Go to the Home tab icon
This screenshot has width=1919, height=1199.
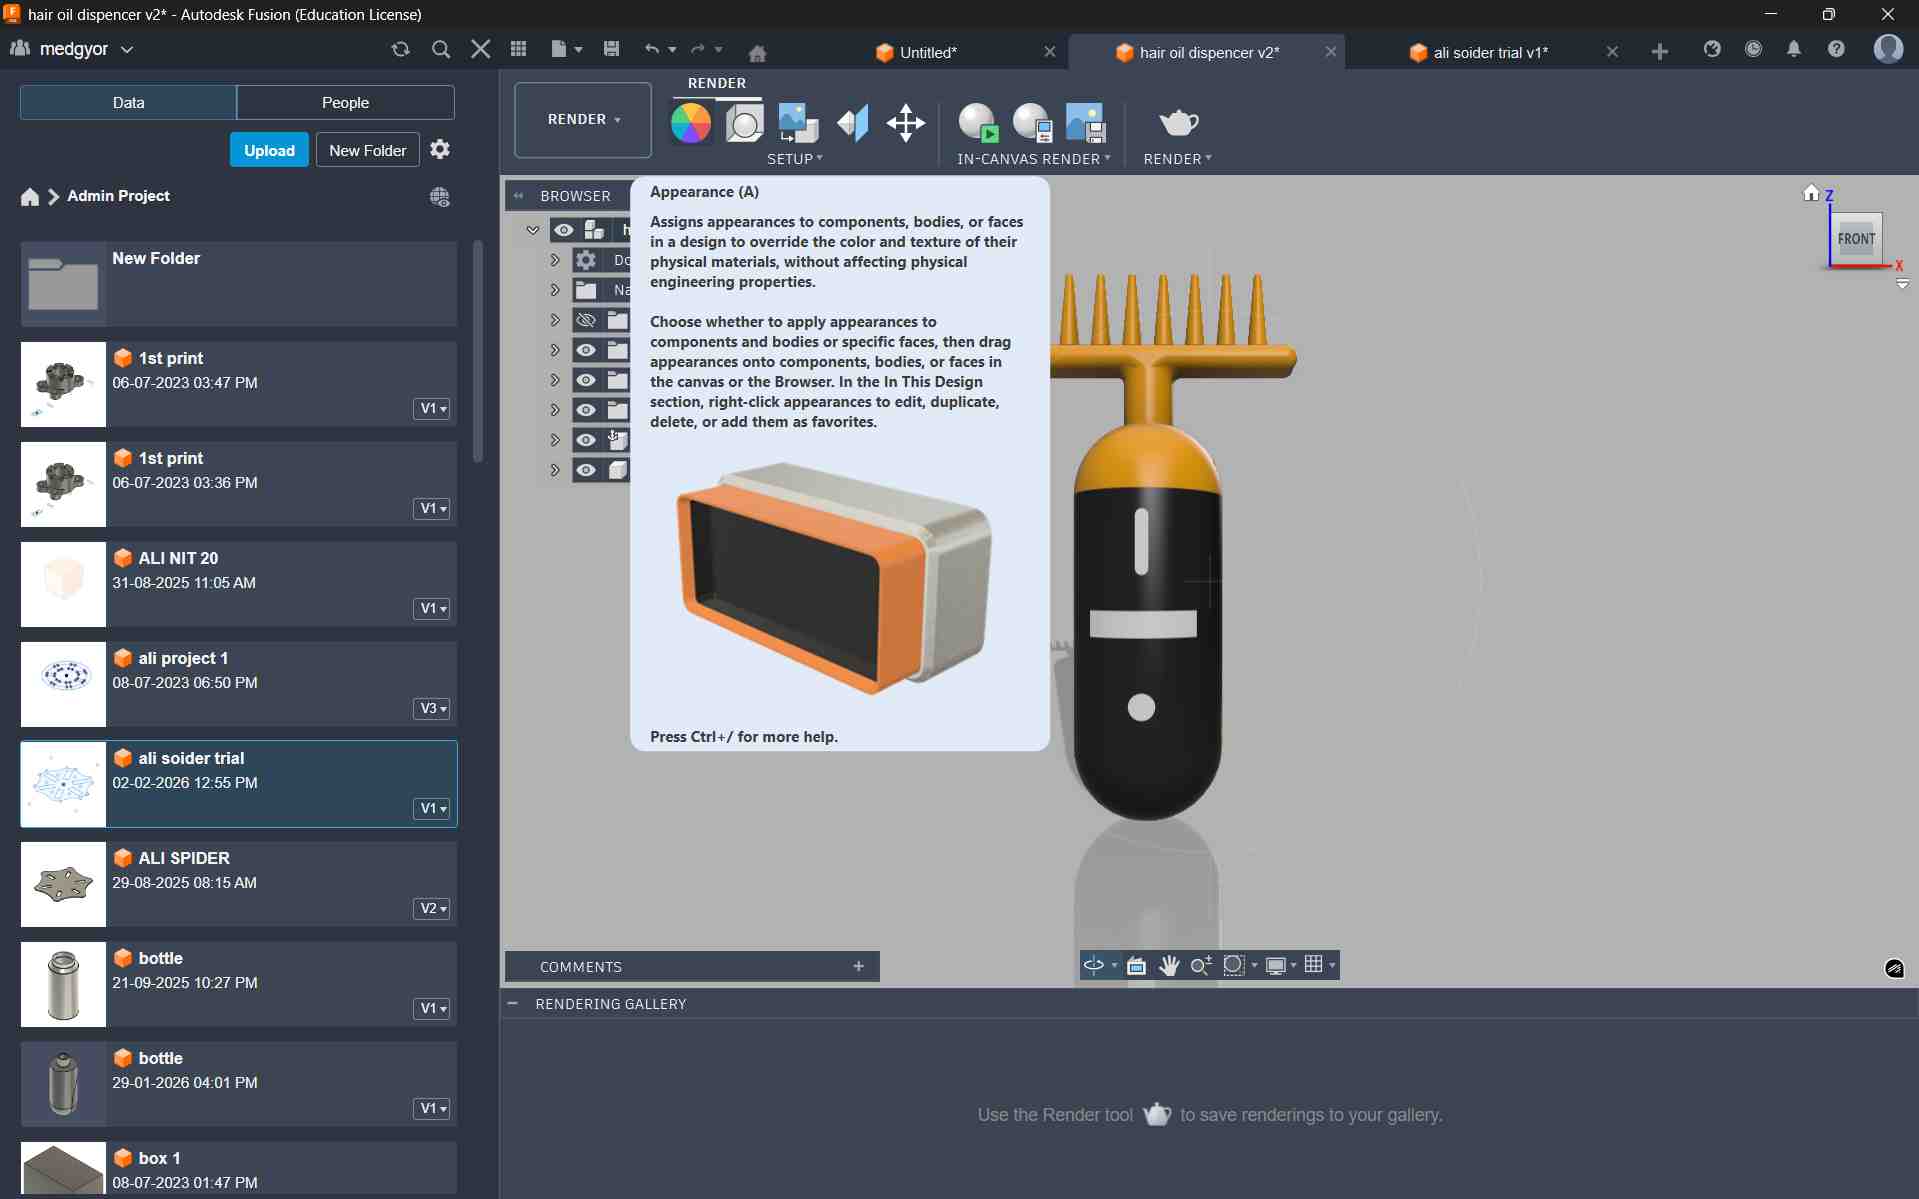[758, 53]
